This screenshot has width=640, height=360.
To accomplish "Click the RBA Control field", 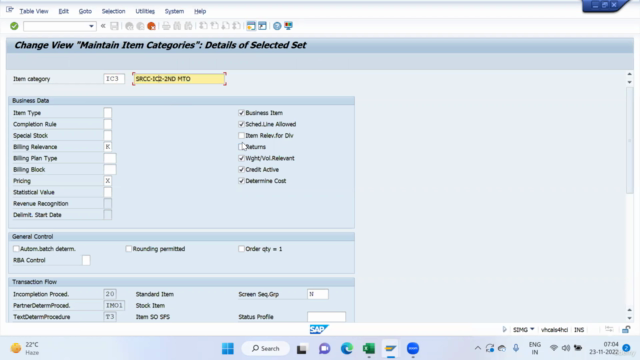I will 86,260.
